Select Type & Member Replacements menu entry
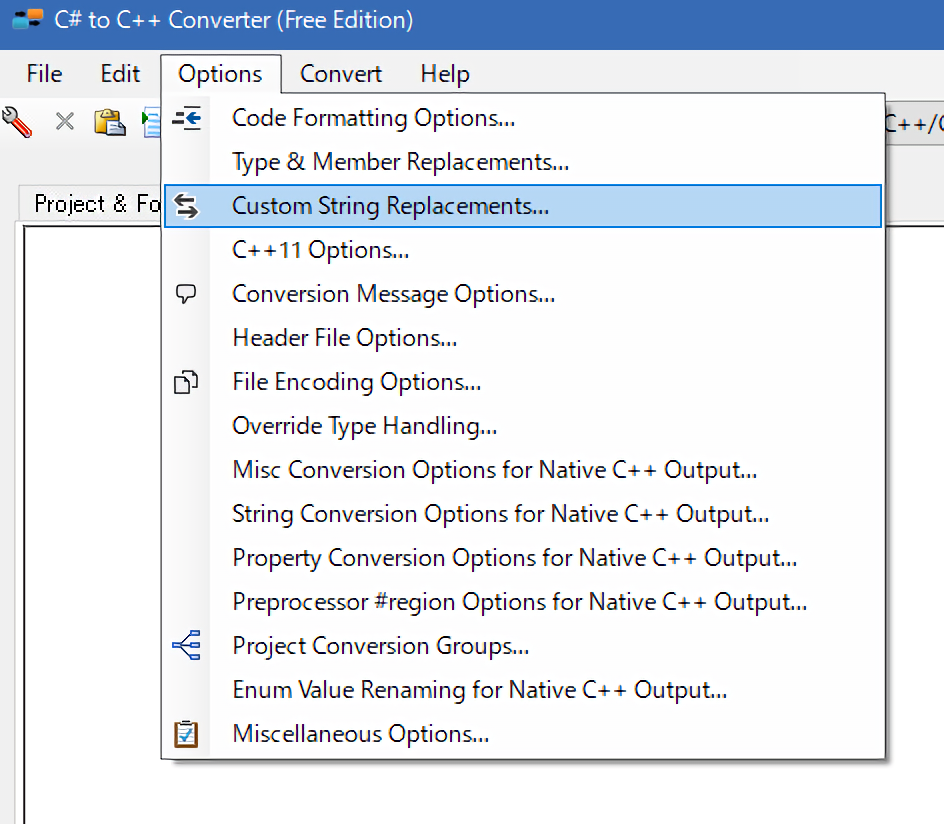Screen dimensions: 944x824 pos(400,162)
